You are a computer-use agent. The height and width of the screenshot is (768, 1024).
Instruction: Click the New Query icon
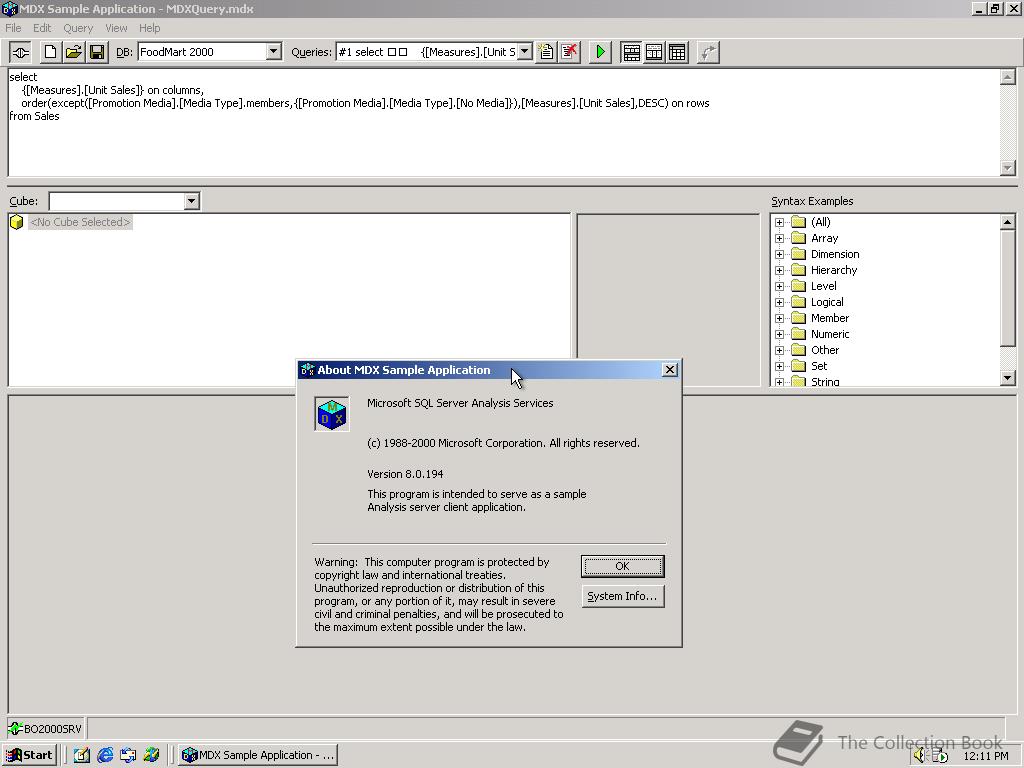click(x=546, y=52)
